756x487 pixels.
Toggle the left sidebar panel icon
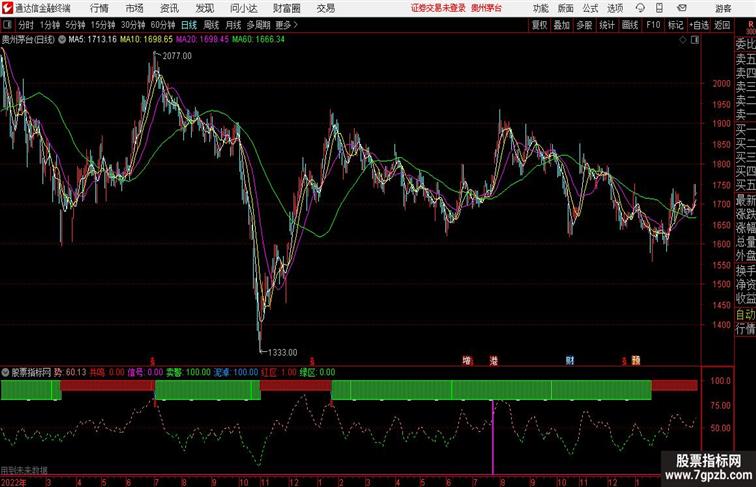coord(7,25)
